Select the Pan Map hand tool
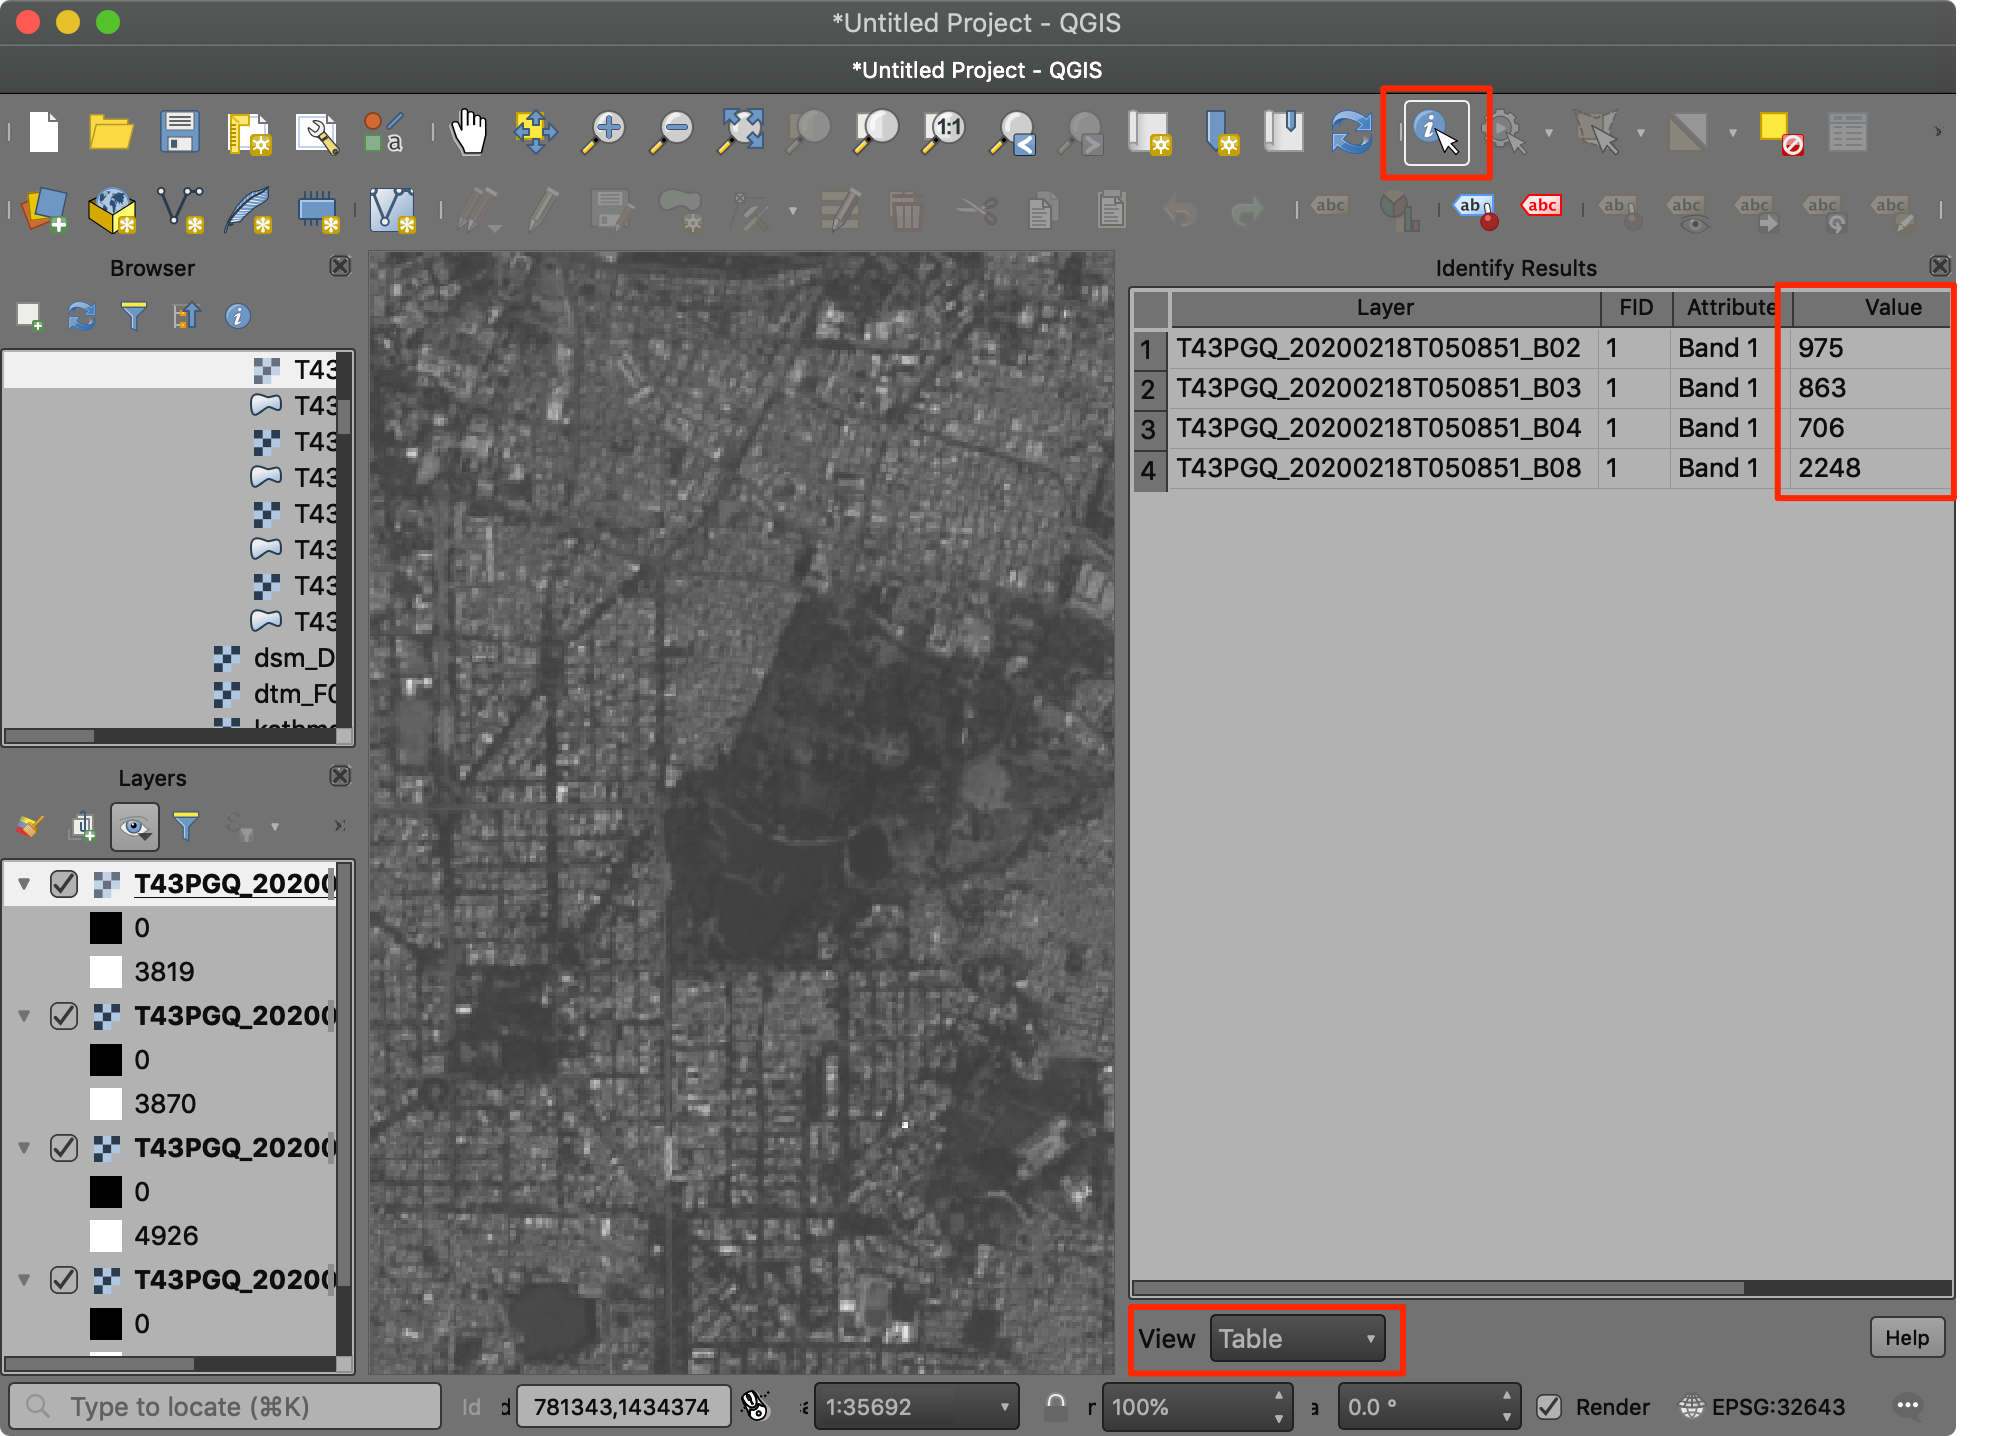This screenshot has width=1998, height=1436. point(468,133)
